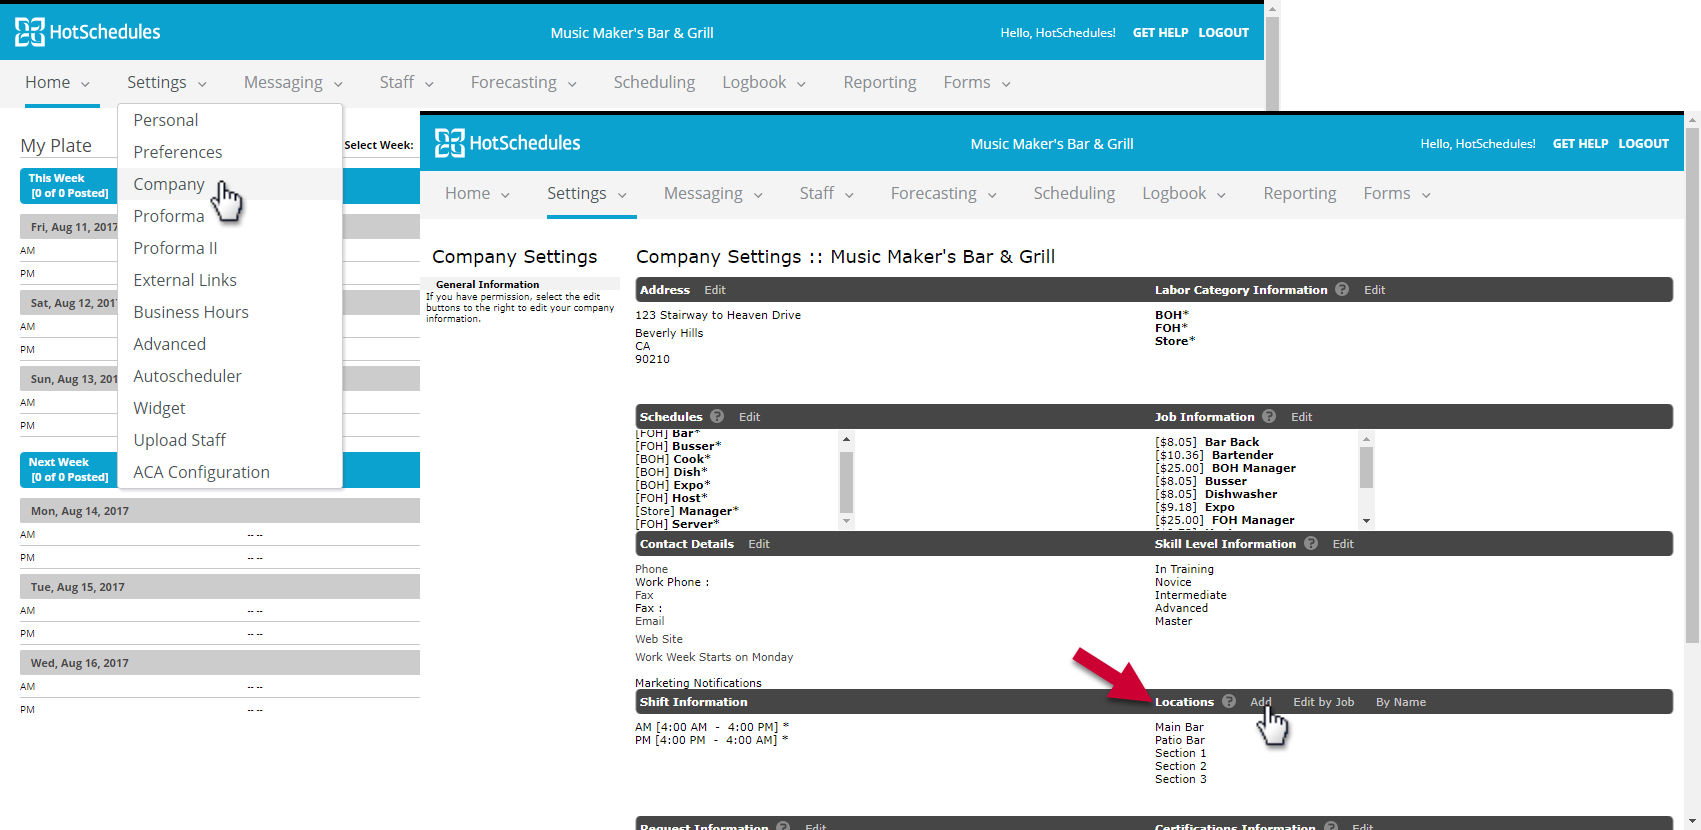Click Edit by Job in Locations
The image size is (1701, 830).
coord(1324,702)
